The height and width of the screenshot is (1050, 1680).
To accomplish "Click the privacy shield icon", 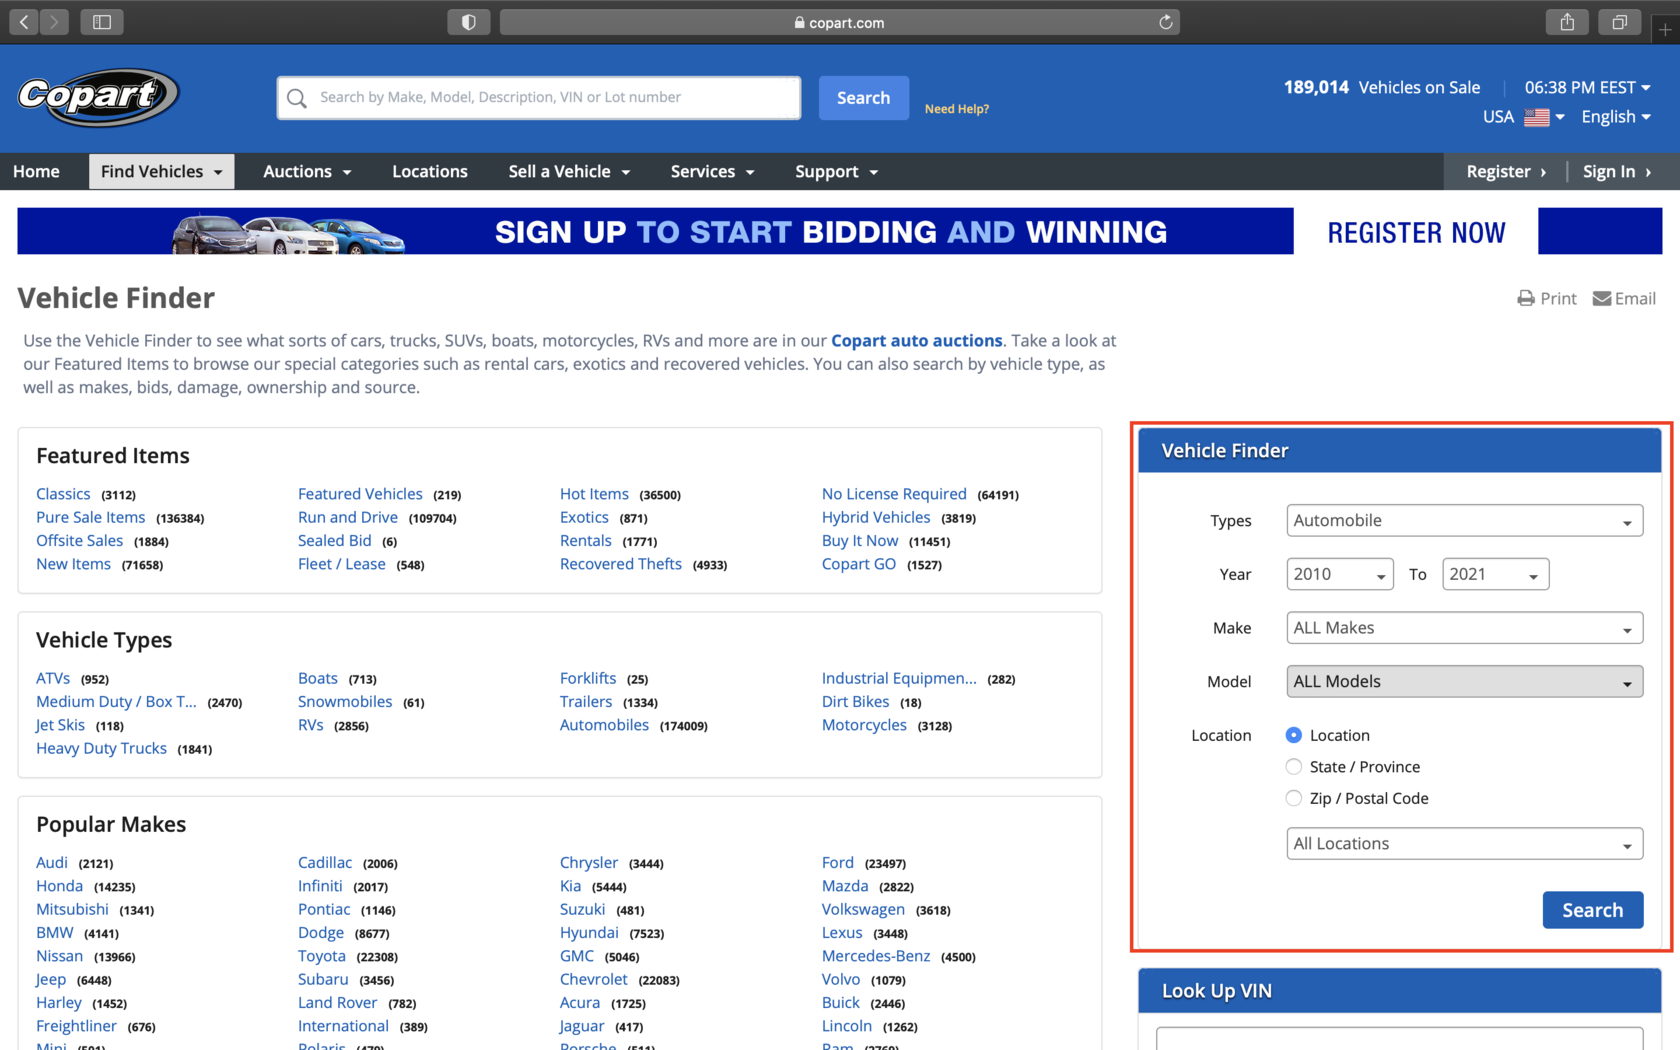I will pos(468,22).
